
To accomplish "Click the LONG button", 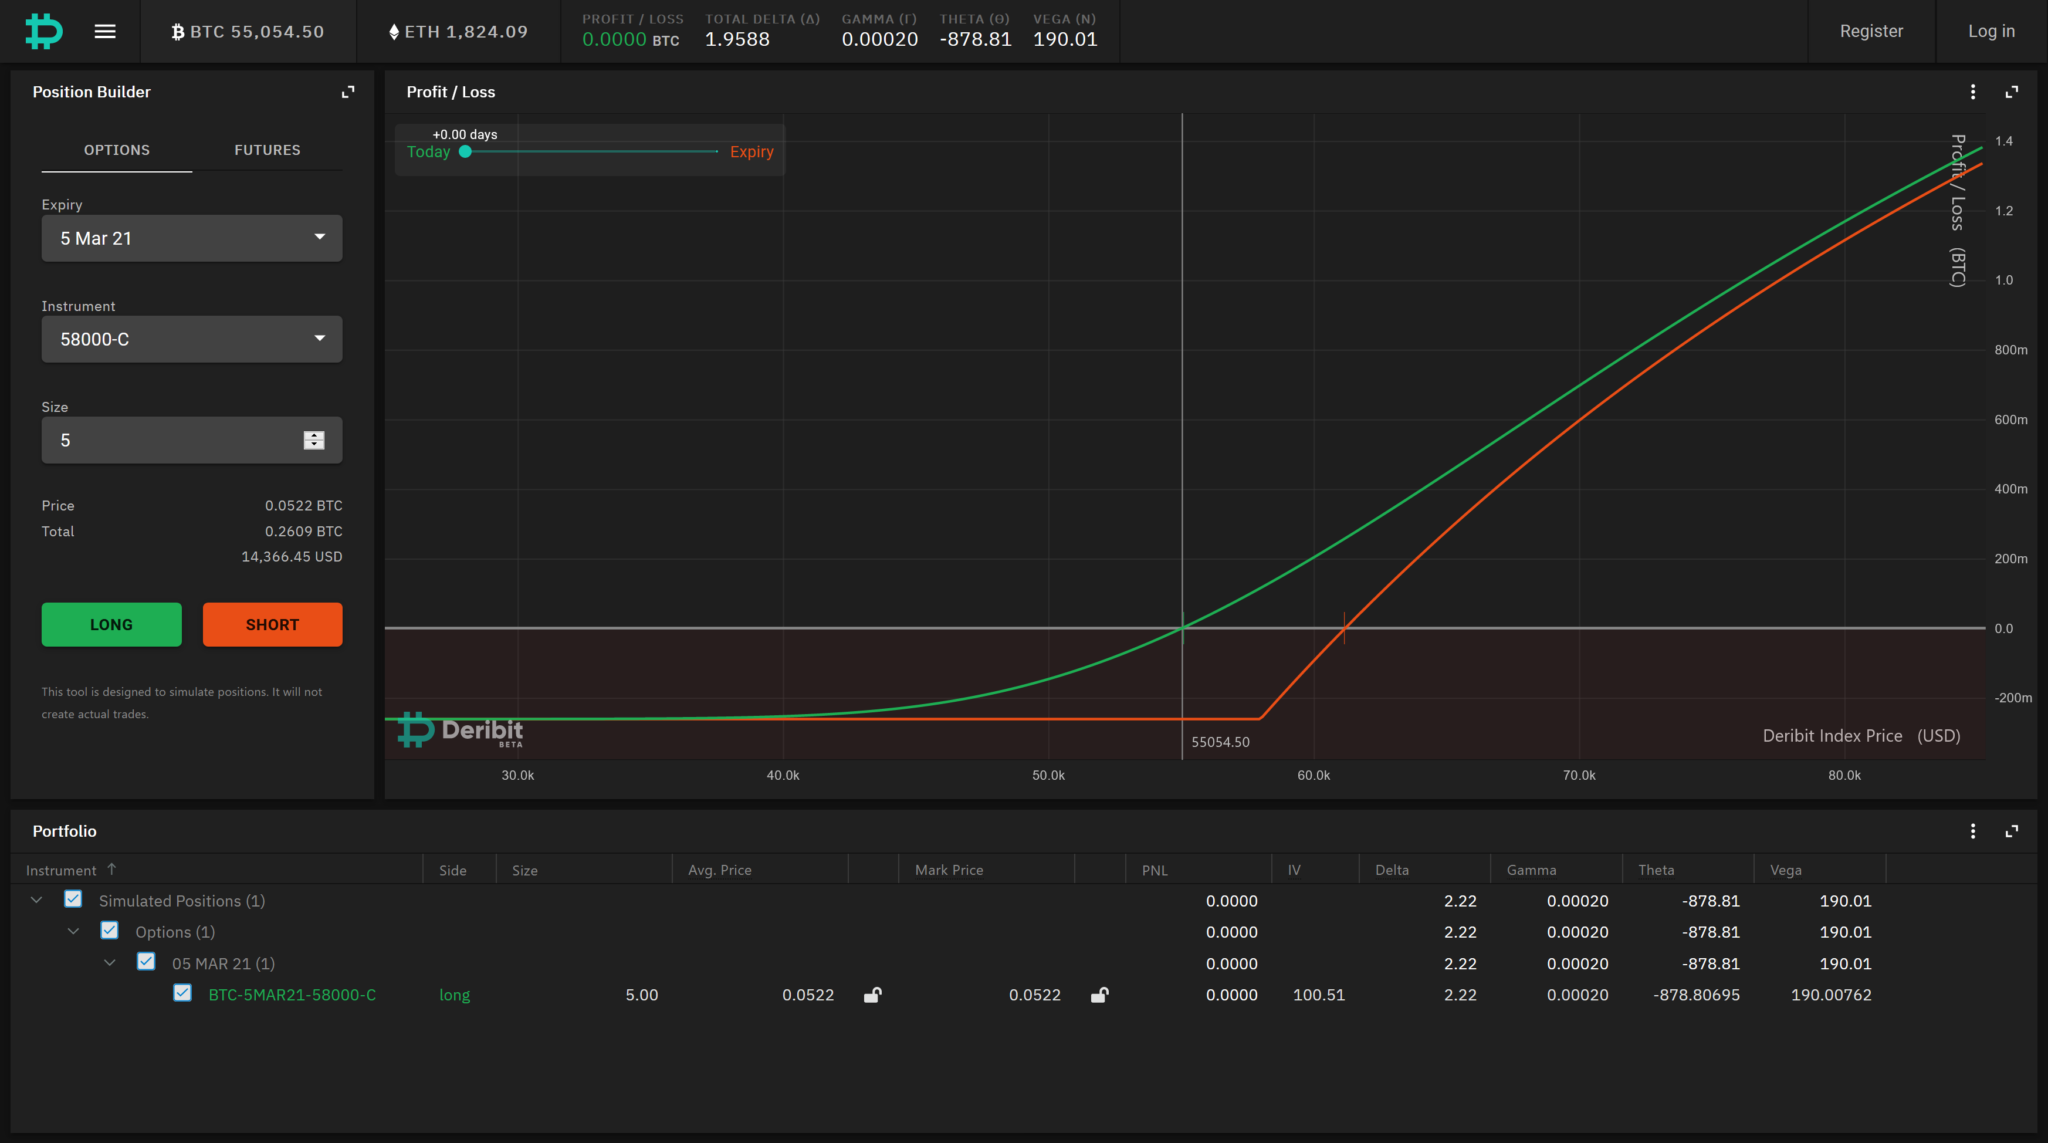I will pos(111,624).
